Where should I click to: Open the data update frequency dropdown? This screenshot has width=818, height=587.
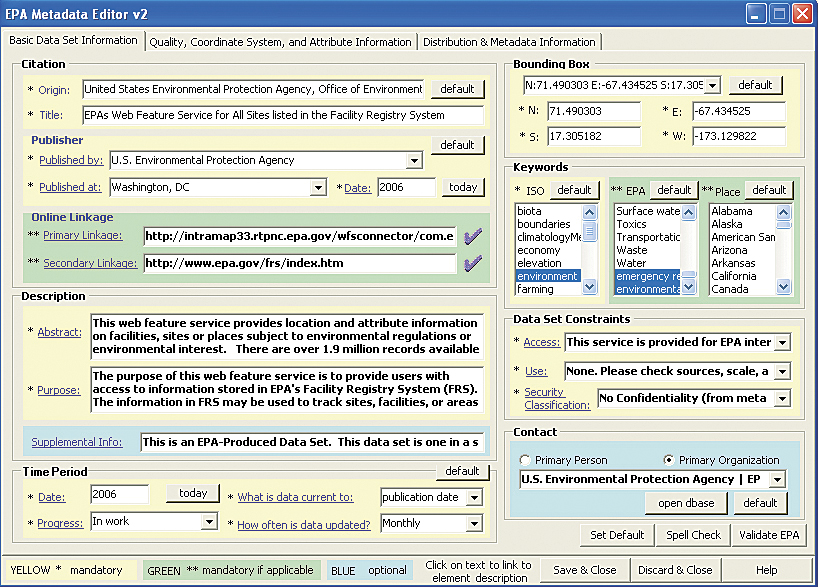tap(474, 523)
